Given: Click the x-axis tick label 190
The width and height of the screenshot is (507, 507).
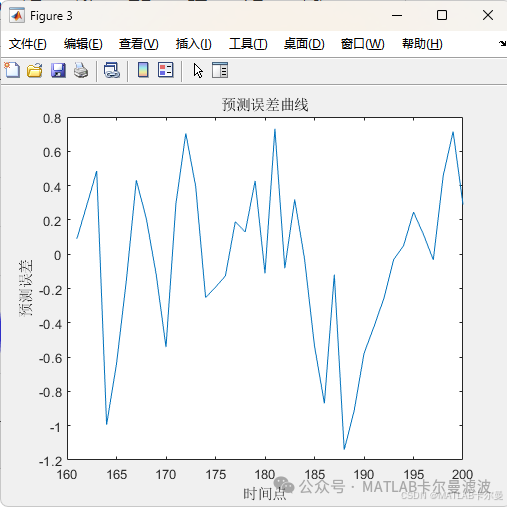Looking at the screenshot, I should coord(364,475).
